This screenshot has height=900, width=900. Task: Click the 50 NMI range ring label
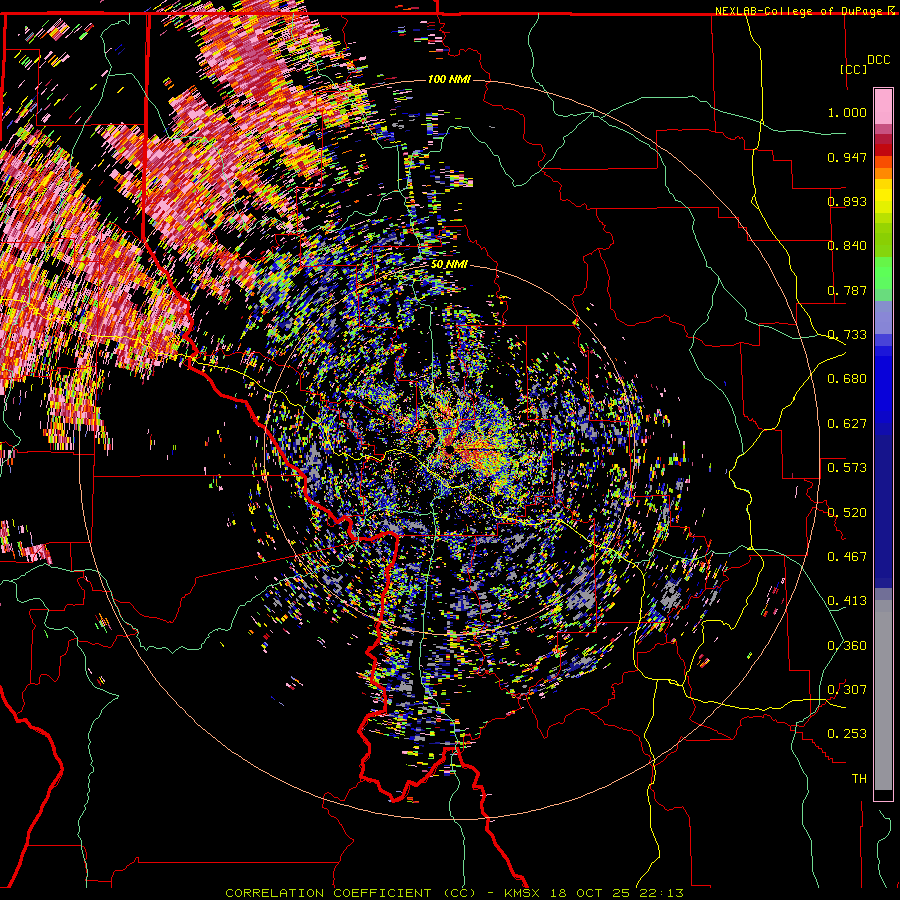coord(449,265)
